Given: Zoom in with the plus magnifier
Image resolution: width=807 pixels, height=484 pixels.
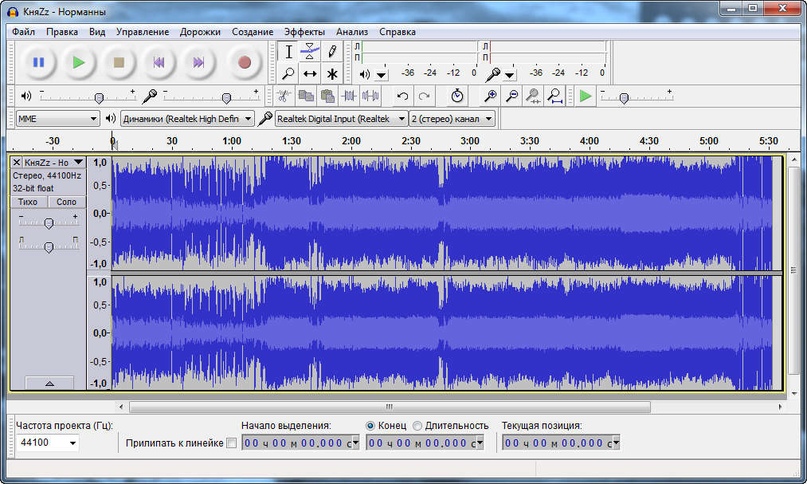Looking at the screenshot, I should pyautogui.click(x=490, y=96).
